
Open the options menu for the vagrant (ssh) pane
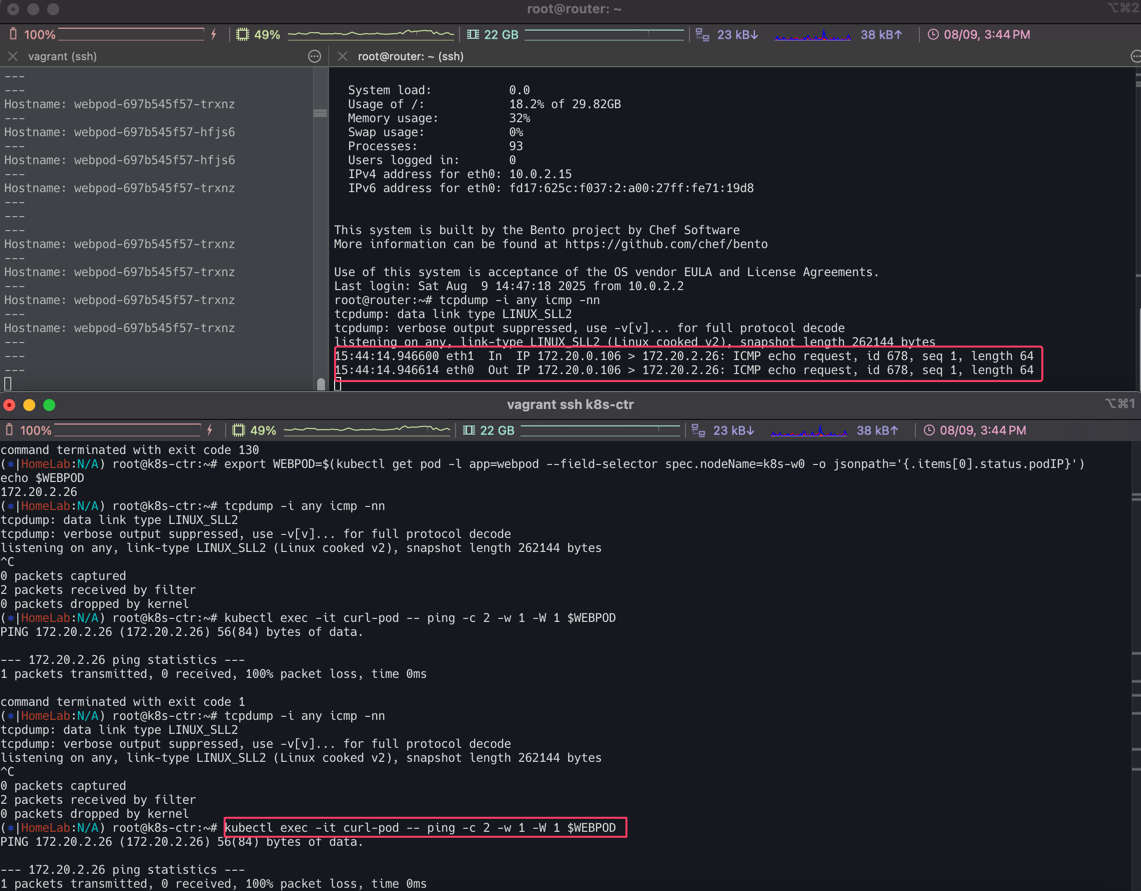click(314, 57)
